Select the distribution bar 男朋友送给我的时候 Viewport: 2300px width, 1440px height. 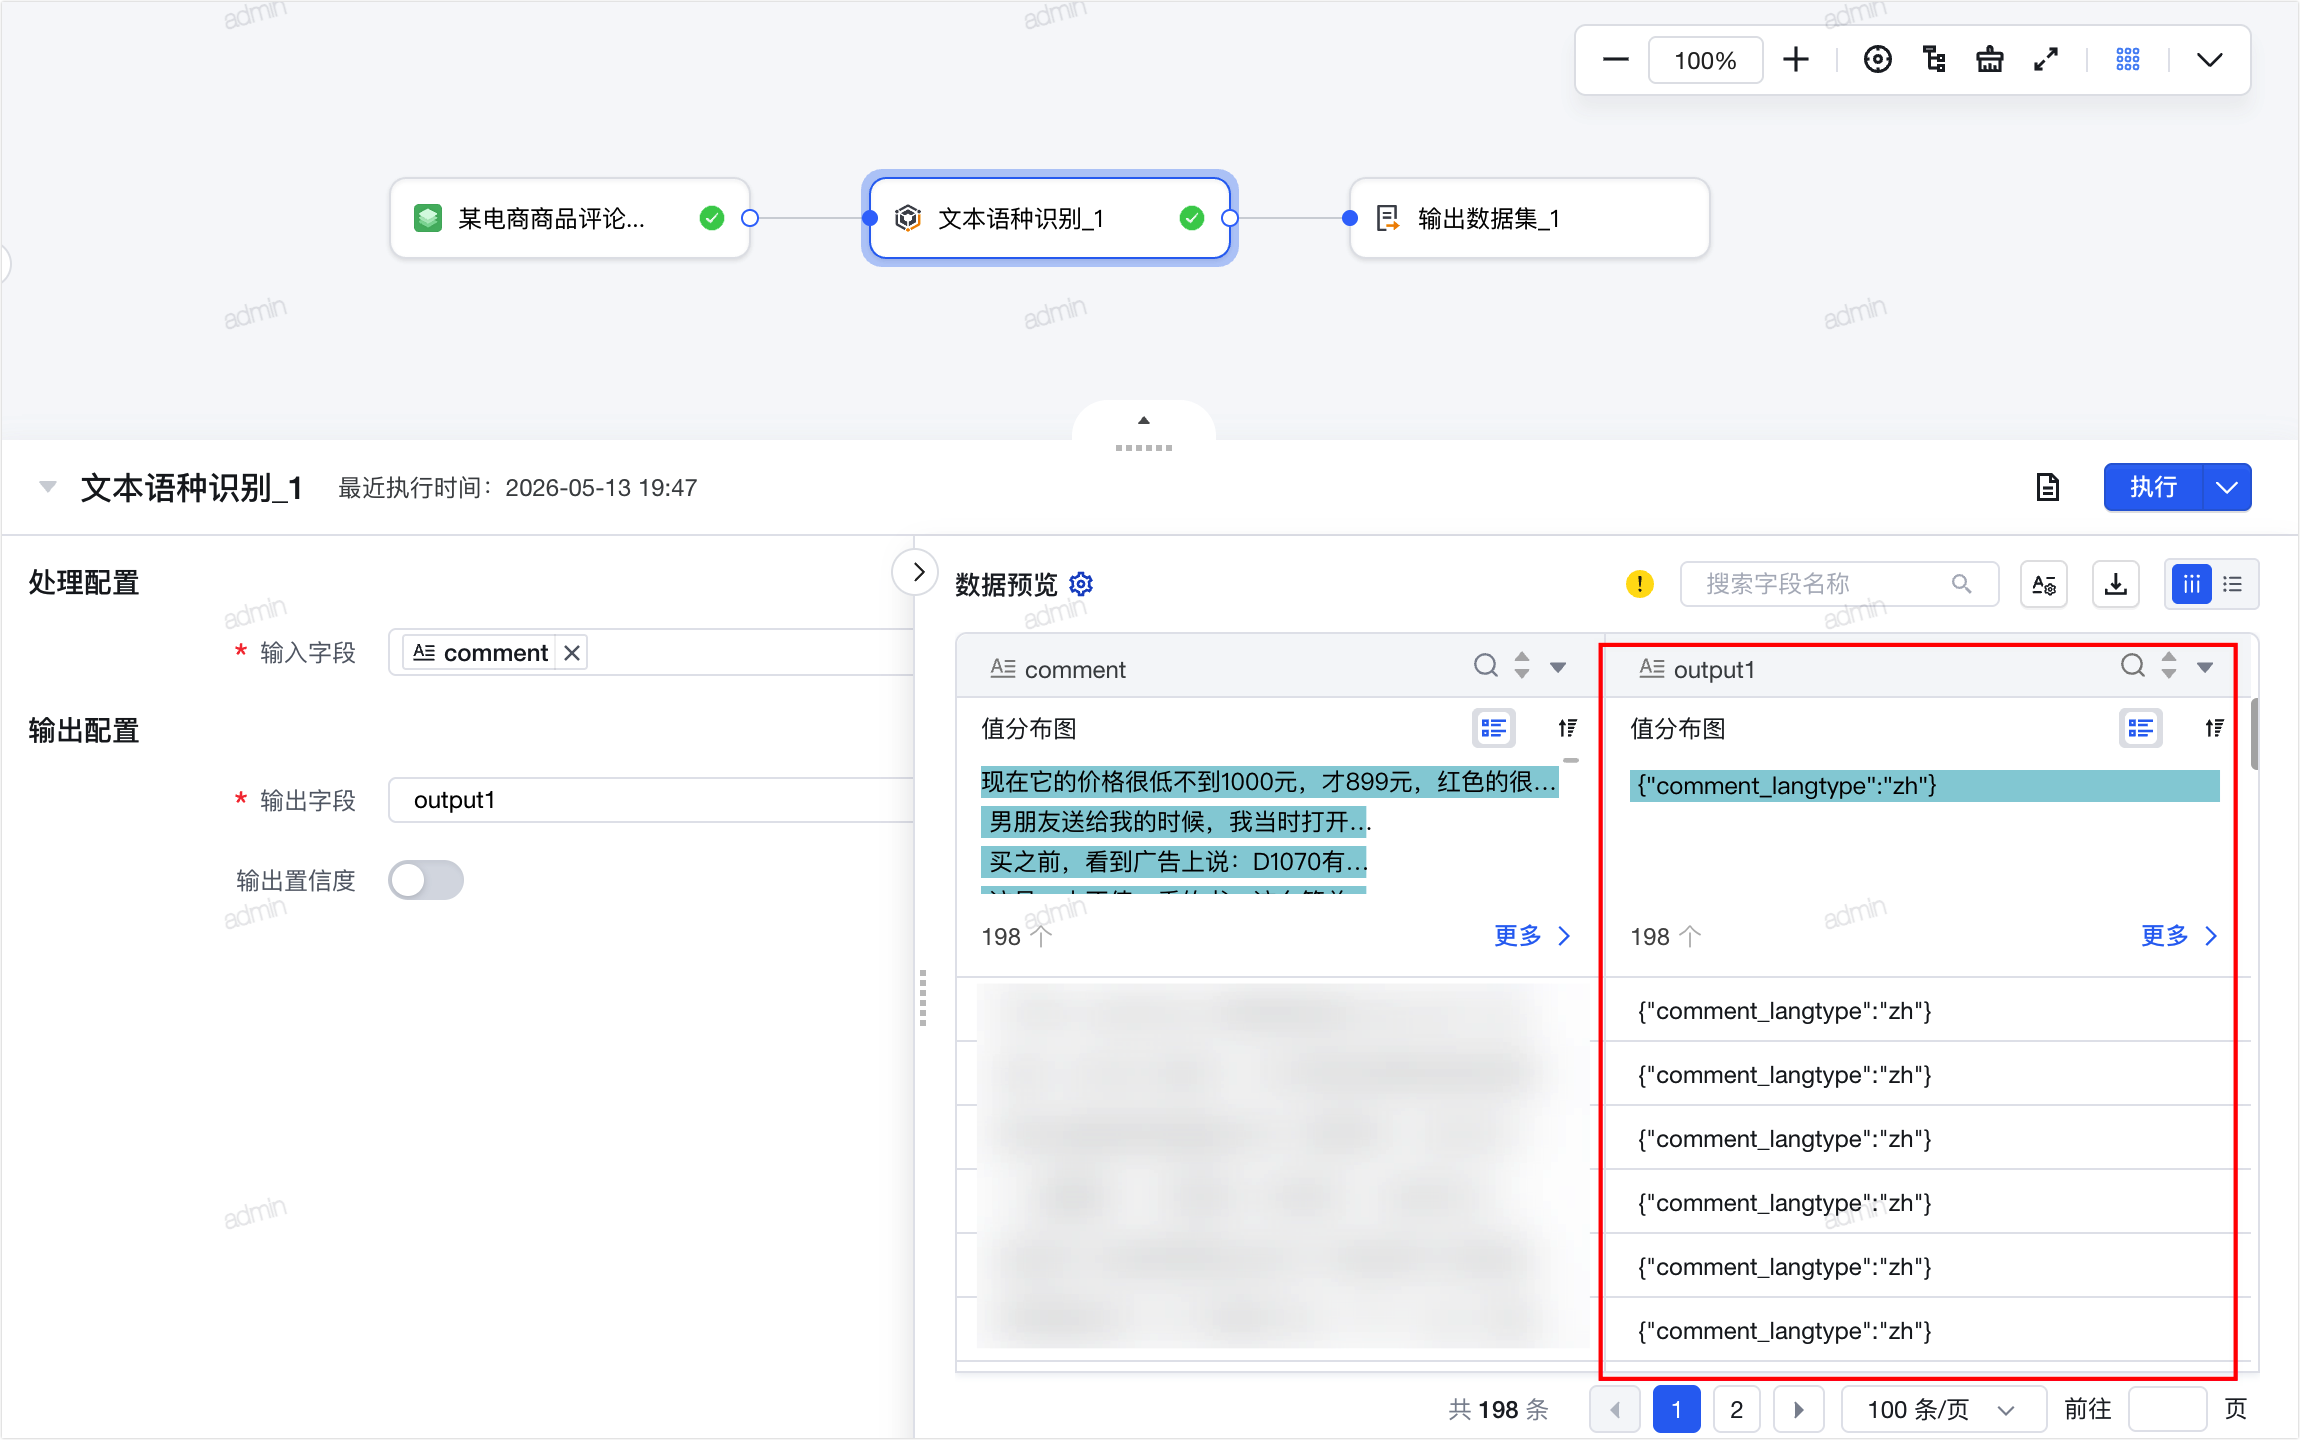tap(1174, 822)
